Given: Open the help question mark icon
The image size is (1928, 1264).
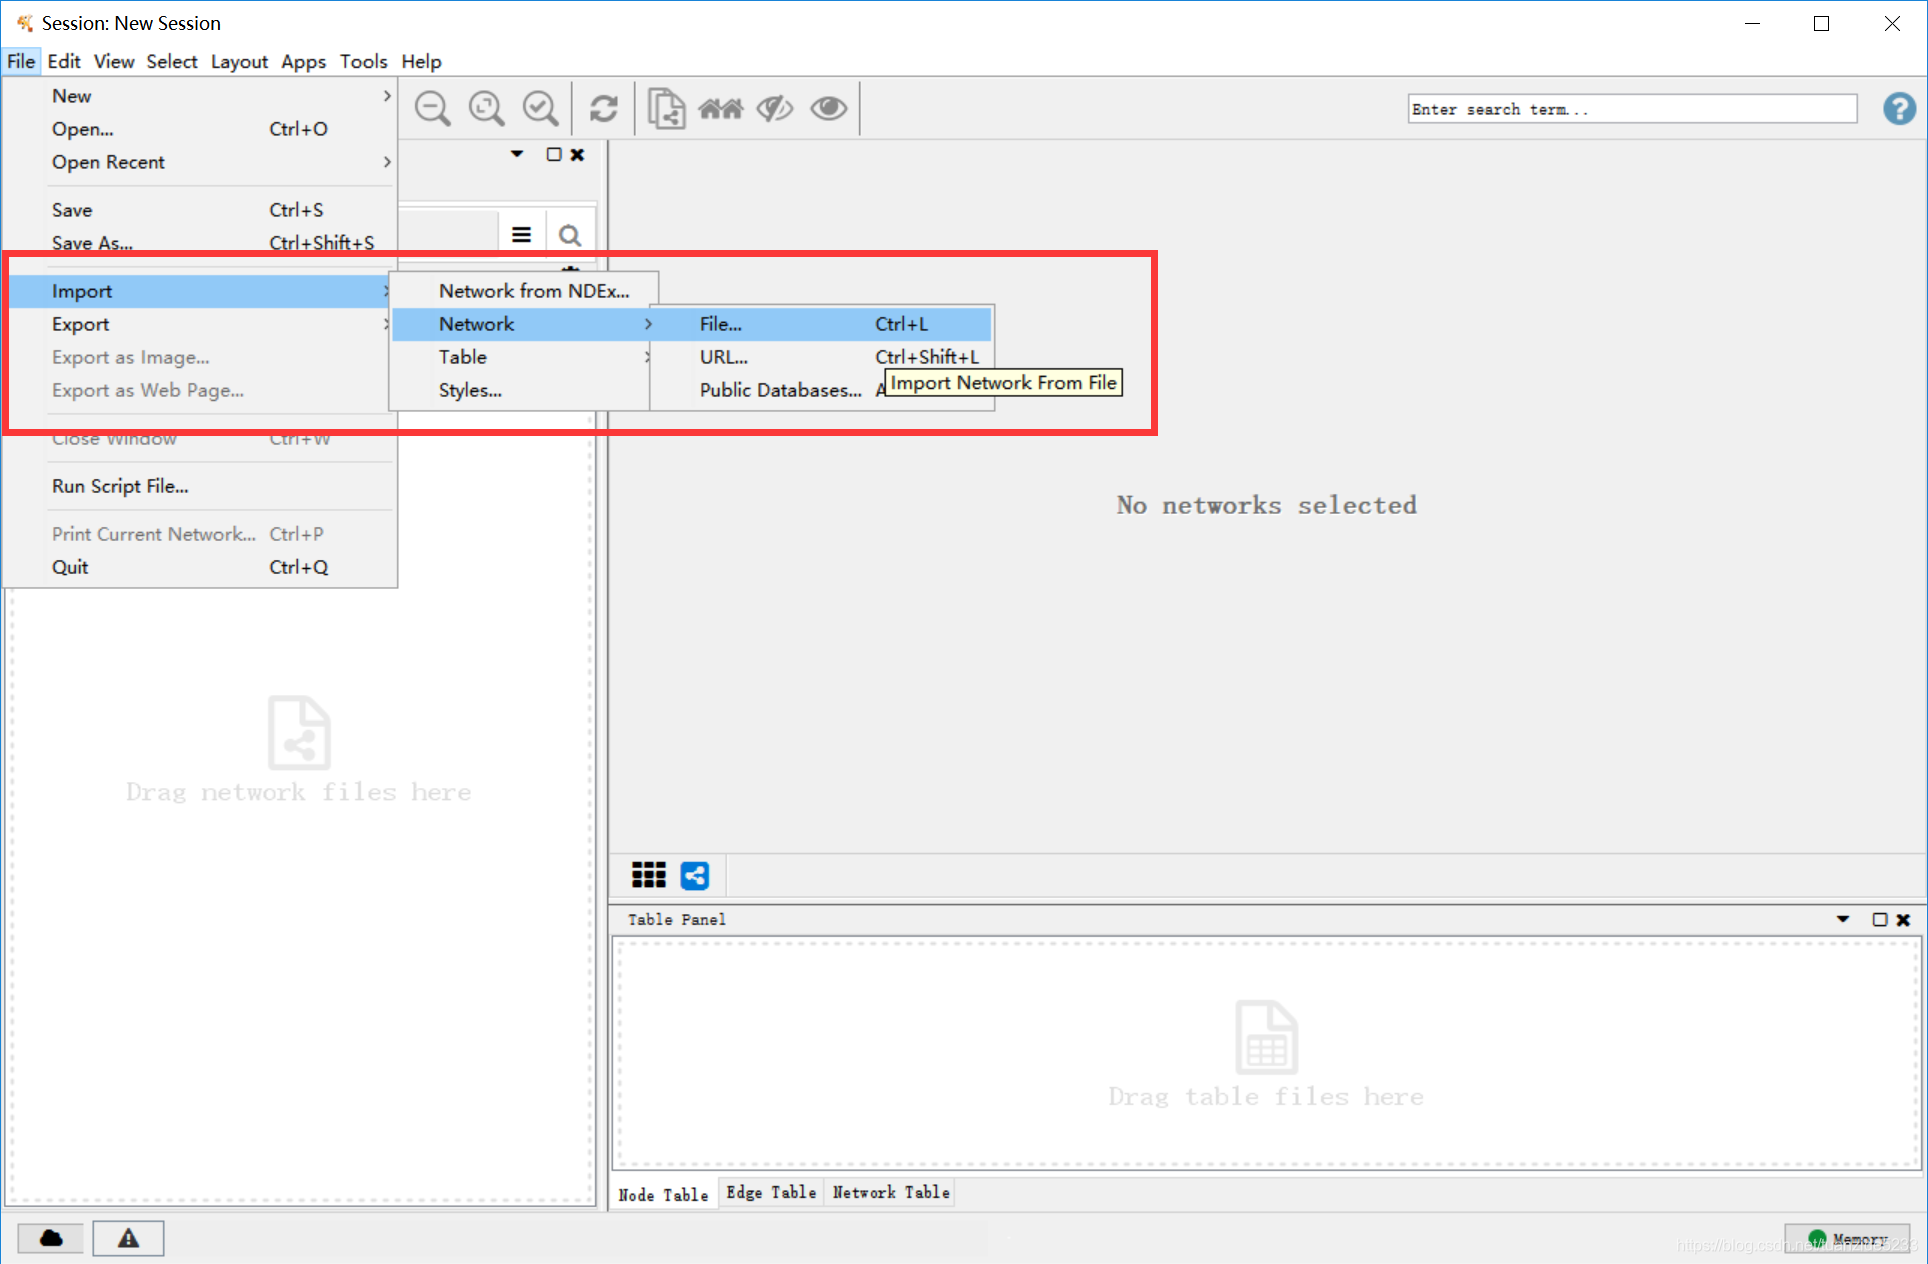Looking at the screenshot, I should click(1898, 108).
